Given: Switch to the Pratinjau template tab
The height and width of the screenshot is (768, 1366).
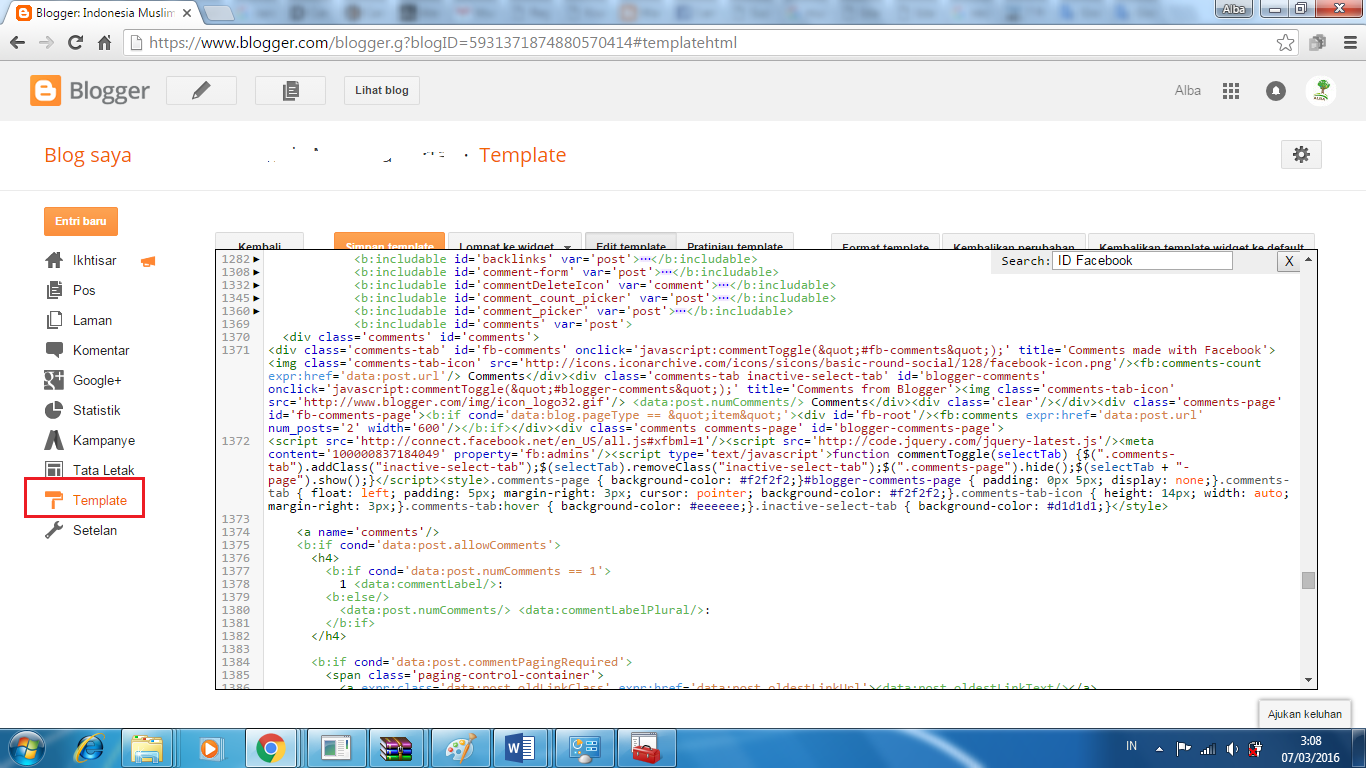Looking at the screenshot, I should coord(735,243).
